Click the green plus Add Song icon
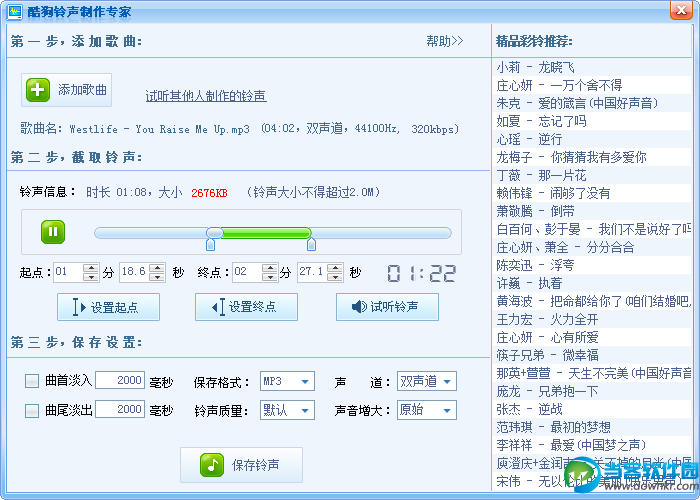700x500 pixels. (x=38, y=90)
